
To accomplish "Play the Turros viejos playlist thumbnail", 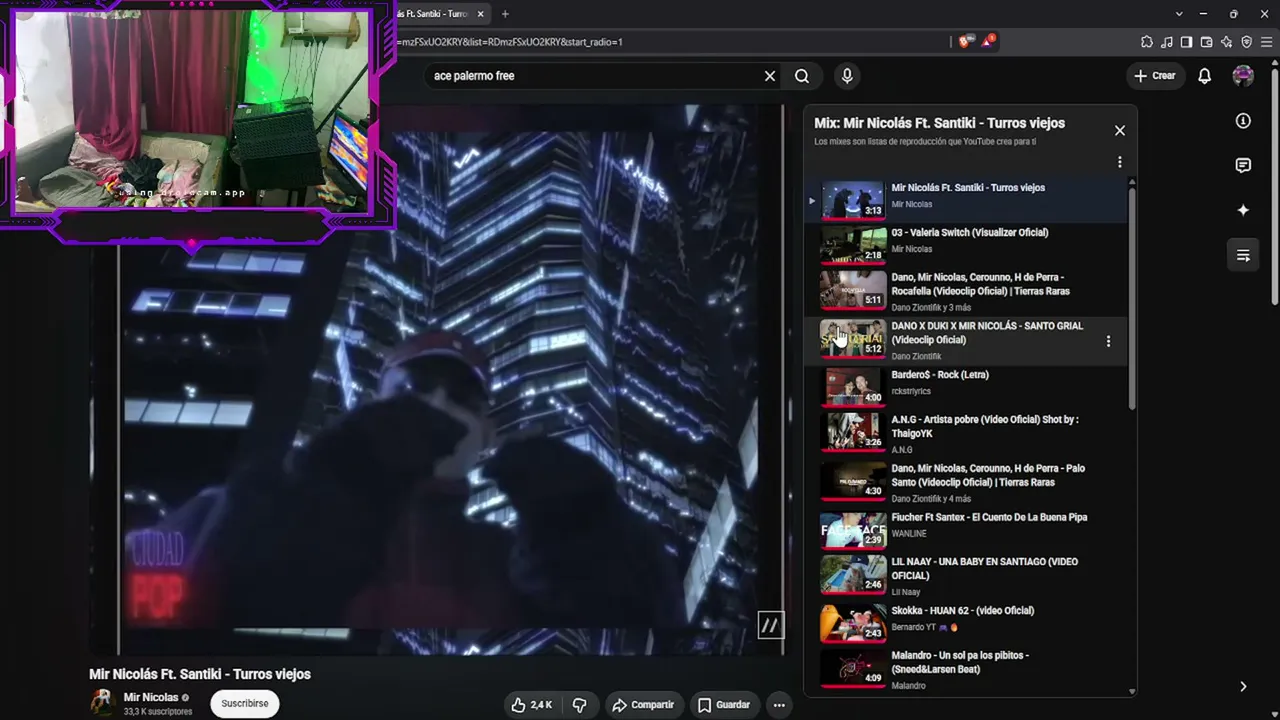I will (x=853, y=200).
